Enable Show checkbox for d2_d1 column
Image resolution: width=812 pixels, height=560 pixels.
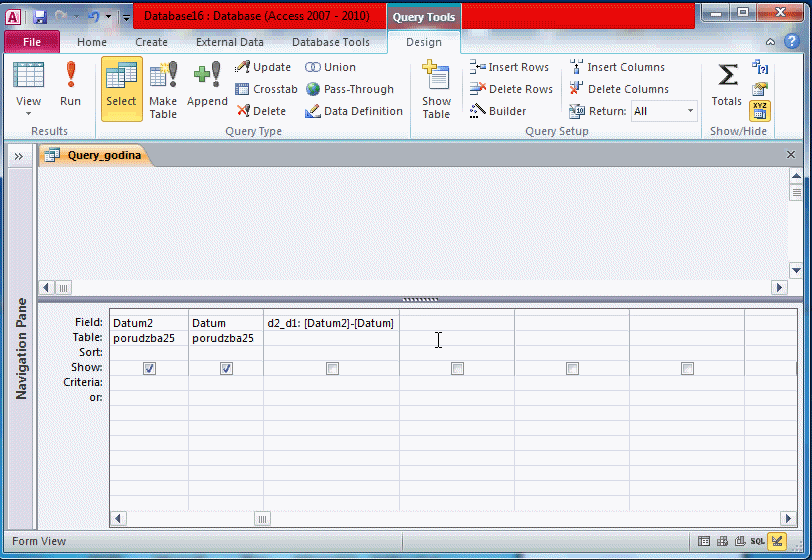click(332, 368)
